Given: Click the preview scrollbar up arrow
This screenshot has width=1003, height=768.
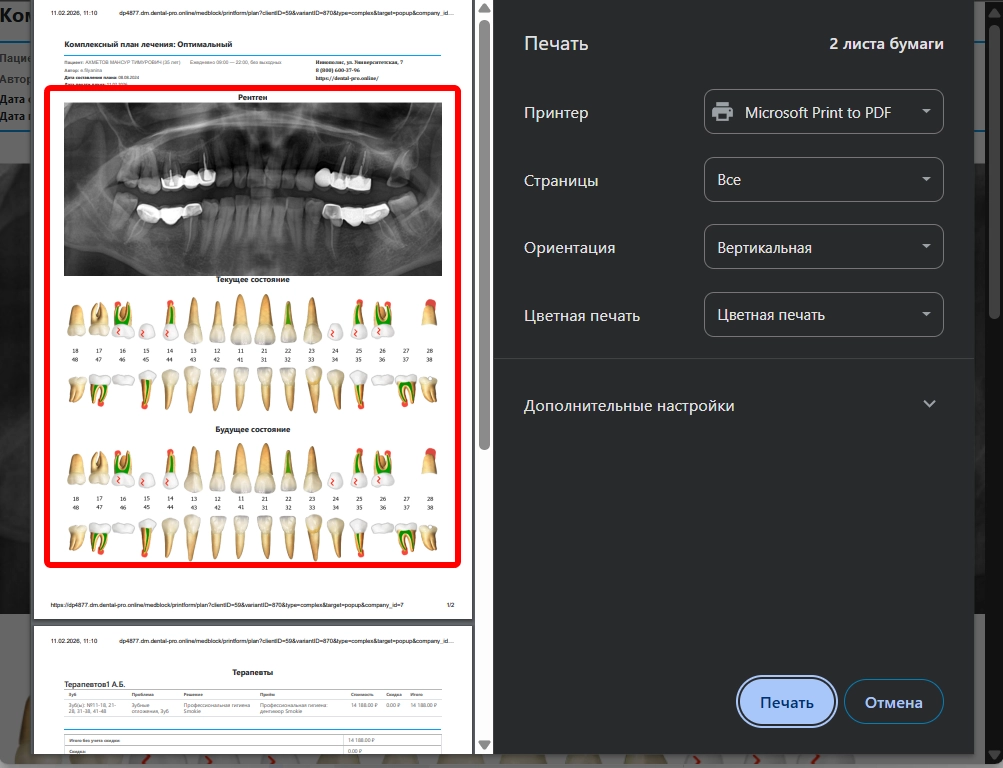Looking at the screenshot, I should (484, 9).
